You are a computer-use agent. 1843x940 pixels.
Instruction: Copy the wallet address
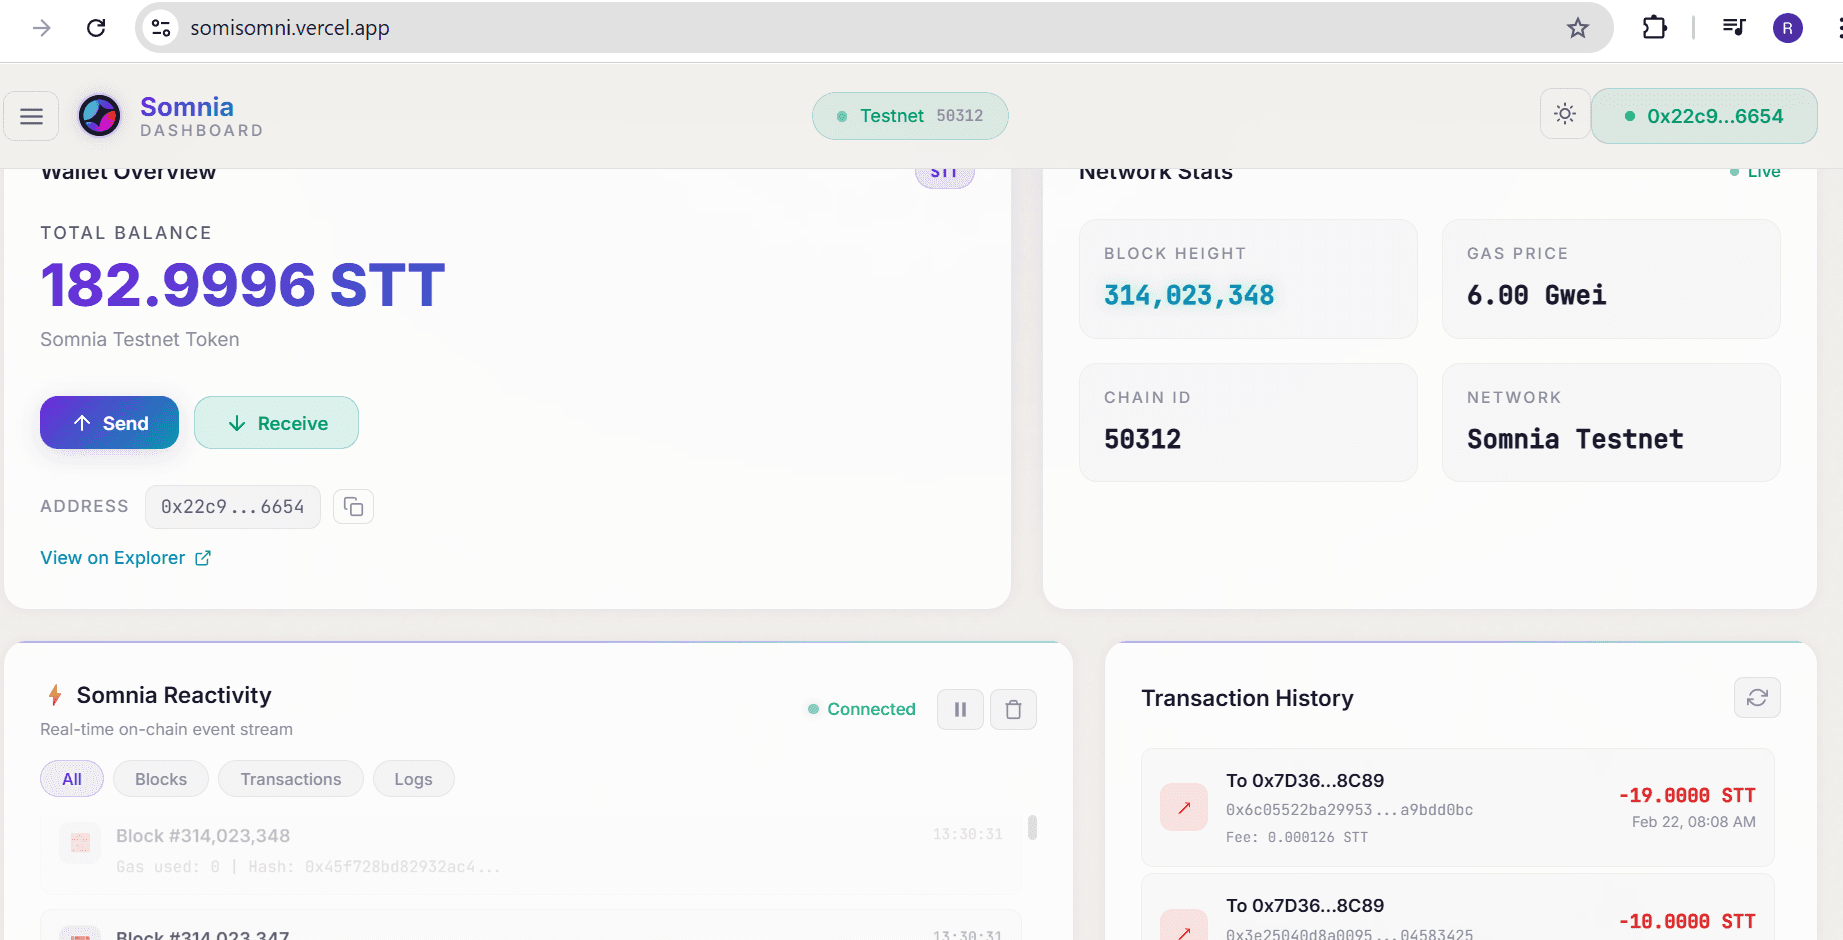pyautogui.click(x=353, y=506)
